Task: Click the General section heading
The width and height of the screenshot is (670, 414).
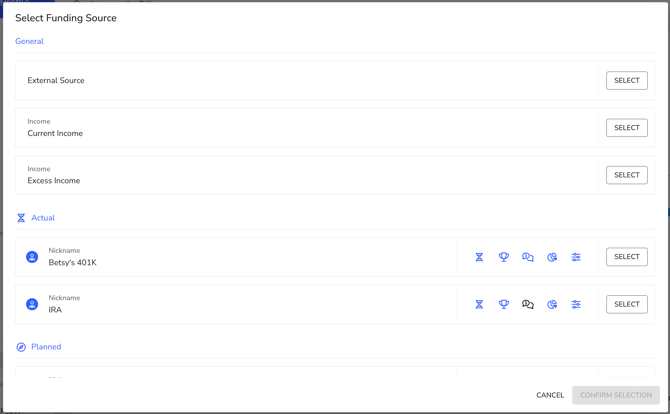Action: (x=29, y=41)
